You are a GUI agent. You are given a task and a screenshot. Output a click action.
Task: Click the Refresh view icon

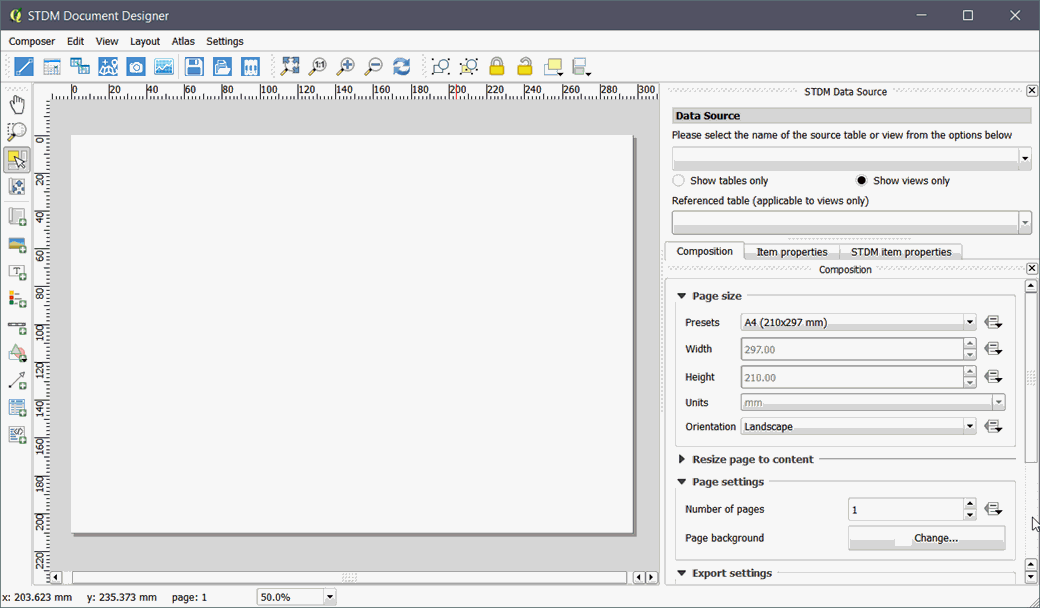point(401,67)
